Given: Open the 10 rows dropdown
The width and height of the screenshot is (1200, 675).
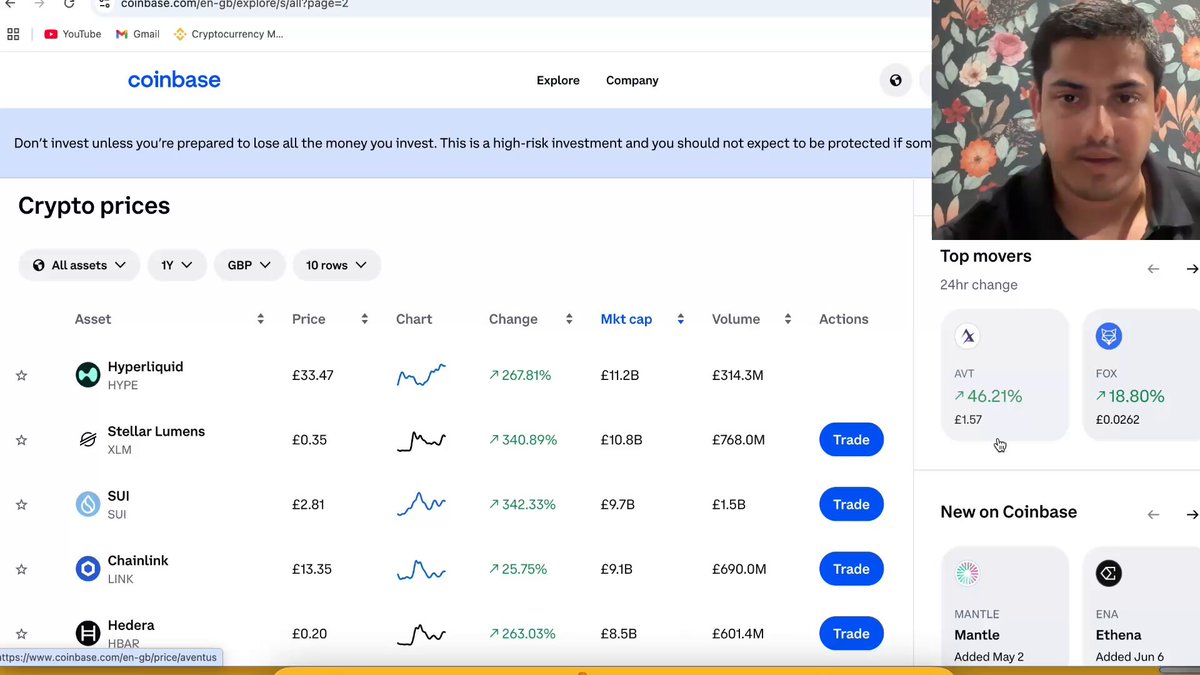Looking at the screenshot, I should click(337, 265).
